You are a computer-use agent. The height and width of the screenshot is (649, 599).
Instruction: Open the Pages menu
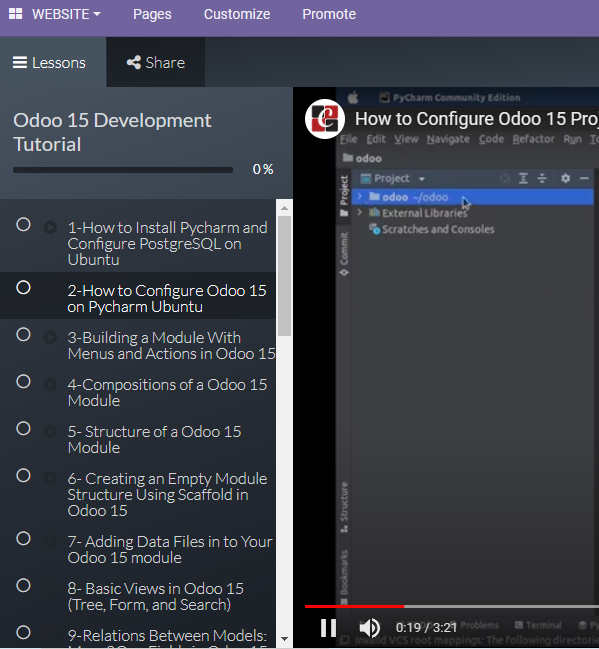pyautogui.click(x=152, y=14)
